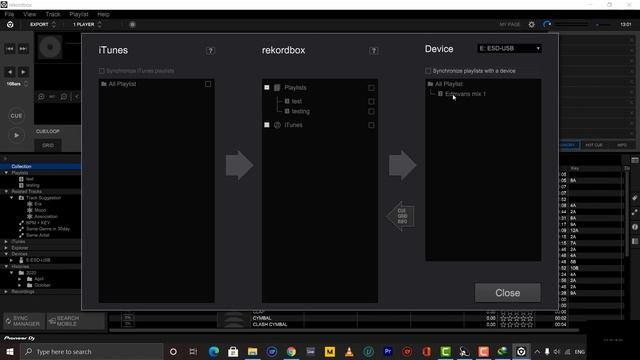Open Sync Manager button
The width and height of the screenshot is (640, 360).
(x=23, y=321)
